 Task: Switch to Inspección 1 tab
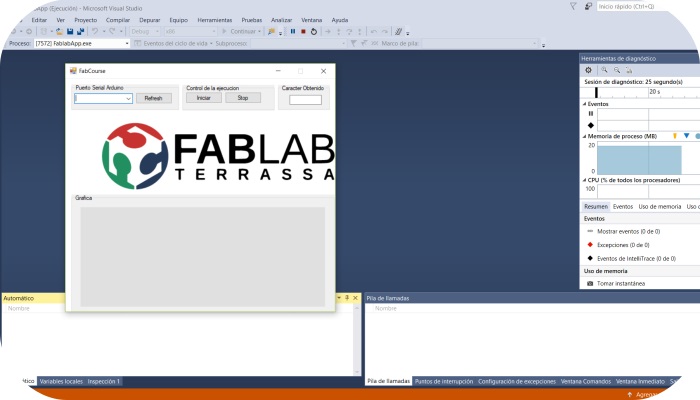click(104, 381)
